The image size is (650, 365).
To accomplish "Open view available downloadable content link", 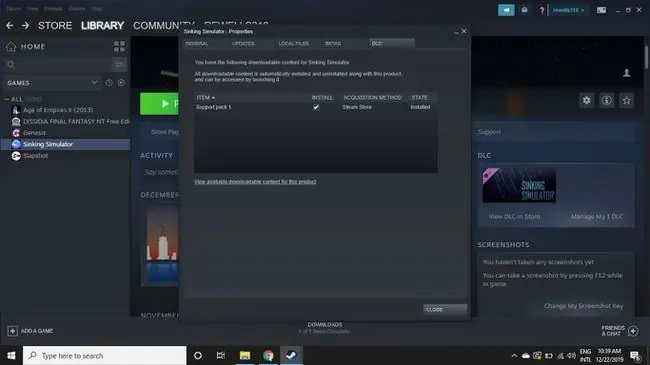I will [255, 182].
